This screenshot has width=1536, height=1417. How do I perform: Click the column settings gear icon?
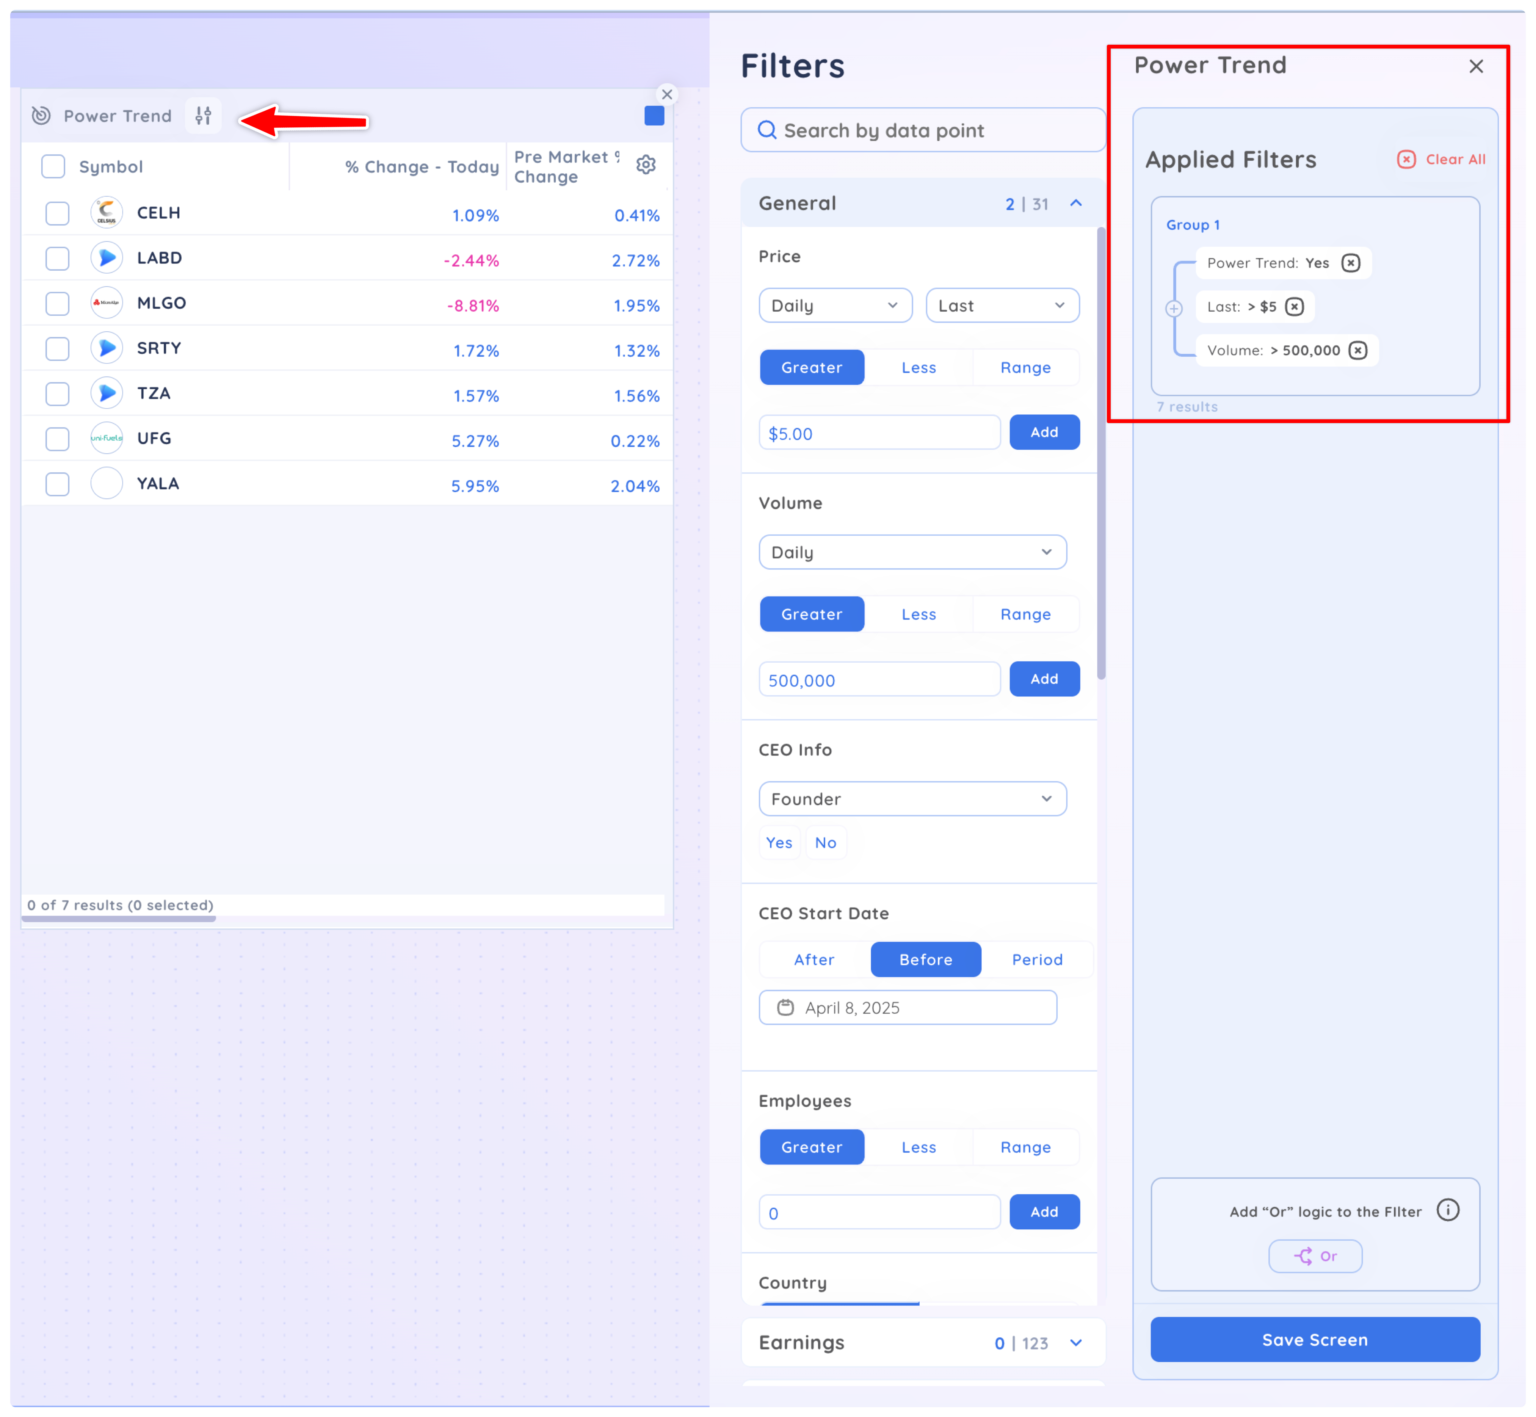pyautogui.click(x=646, y=165)
